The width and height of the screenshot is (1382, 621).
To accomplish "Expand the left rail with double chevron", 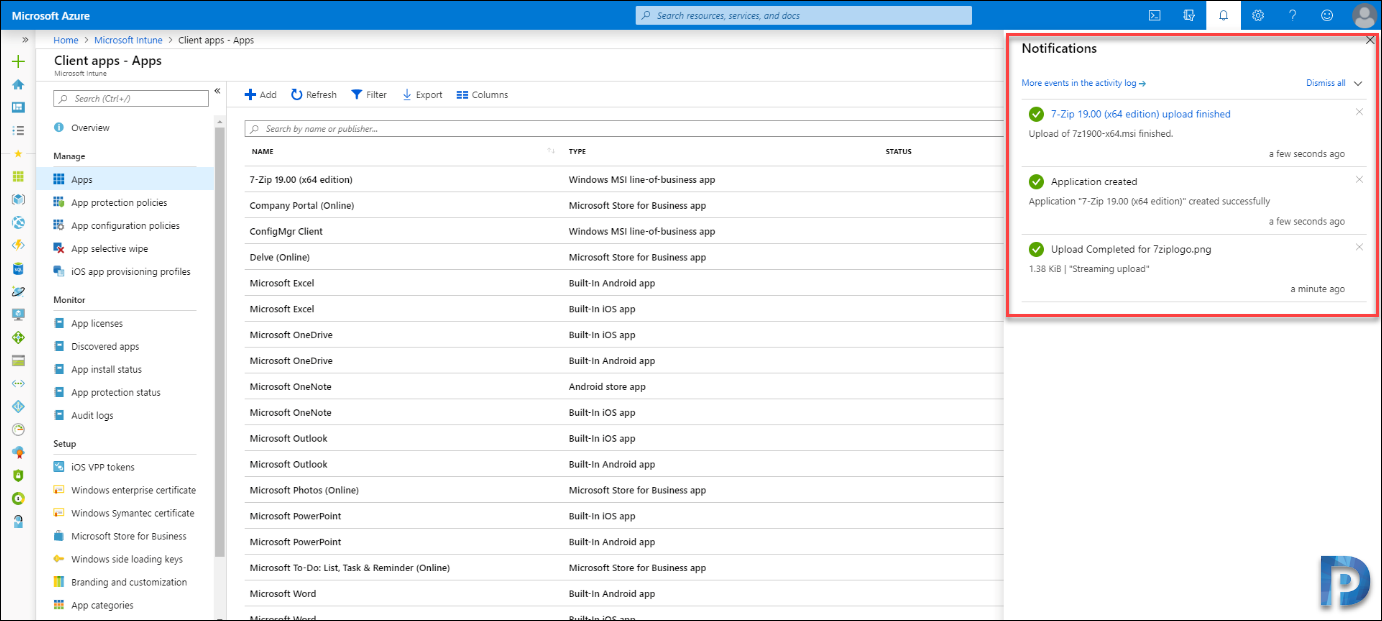I will click(x=25, y=39).
